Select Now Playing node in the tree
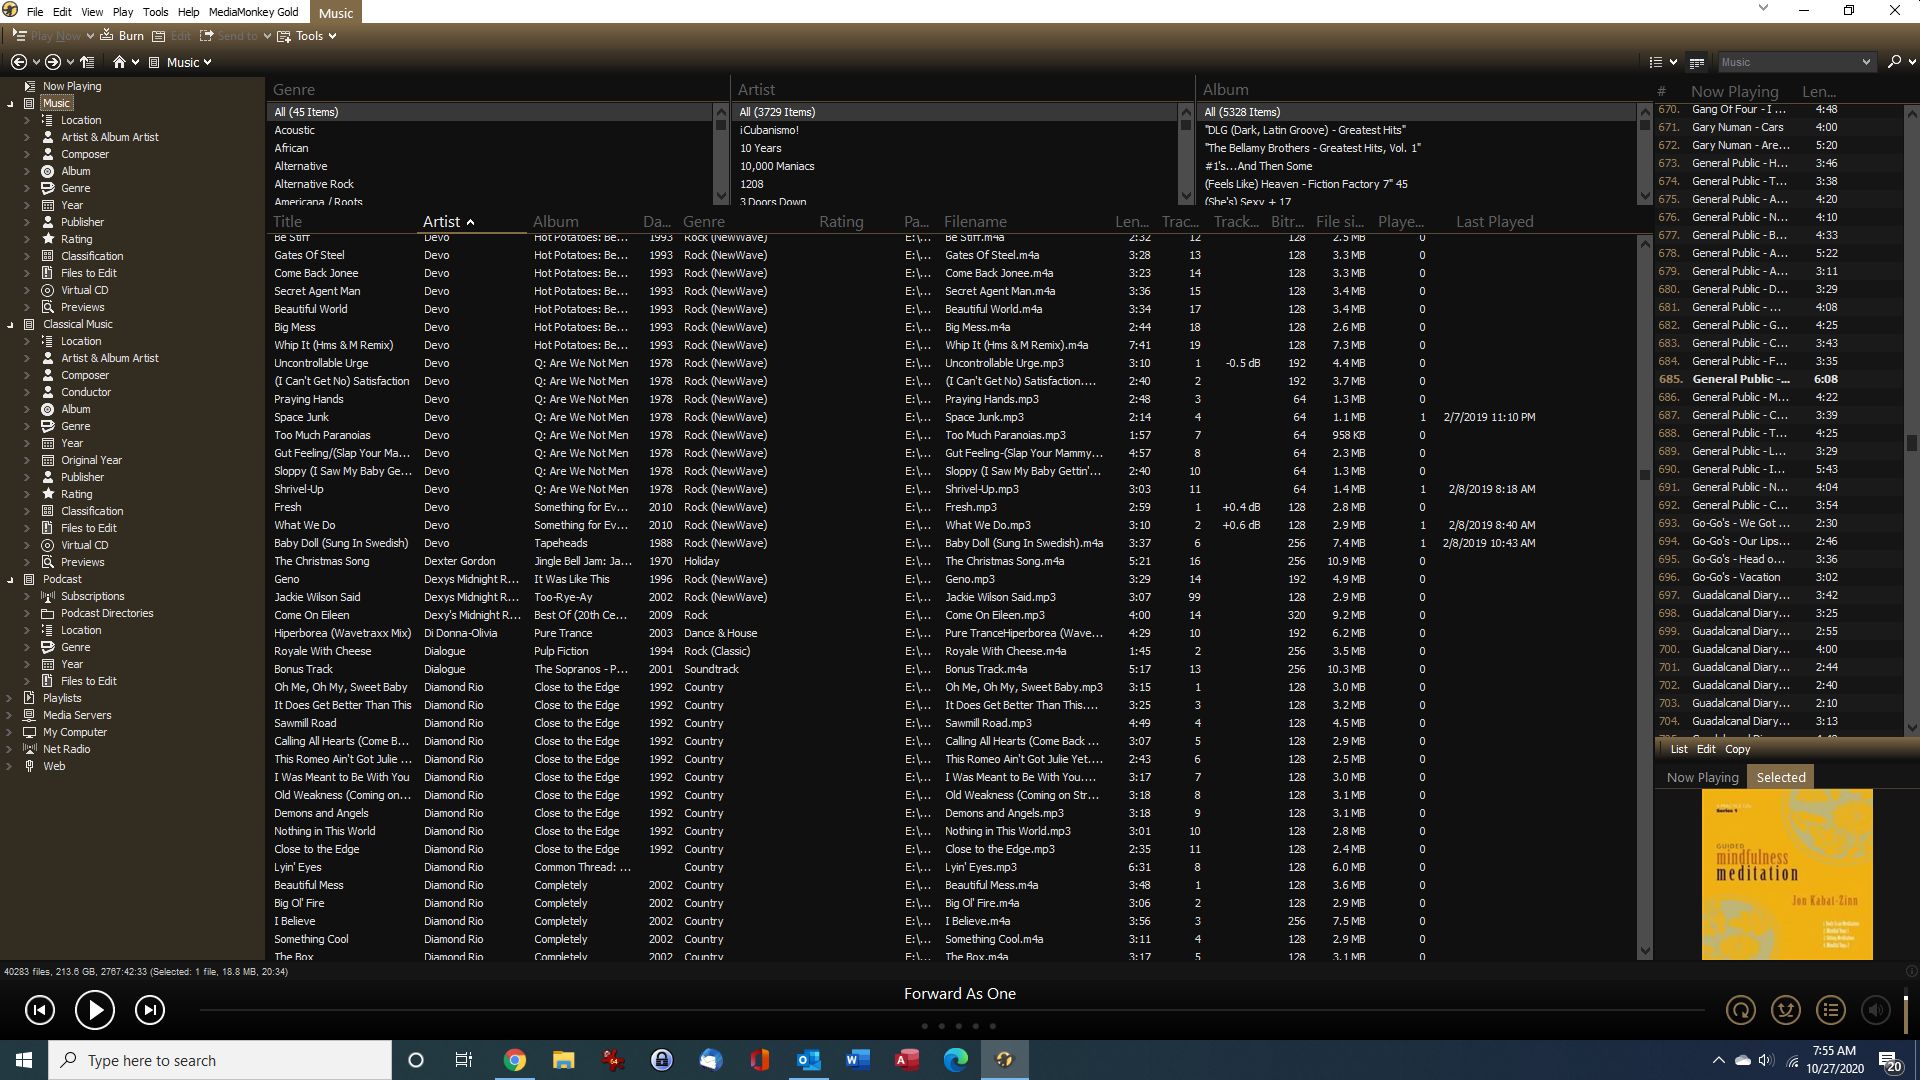Viewport: 1920px width, 1080px height. (72, 86)
